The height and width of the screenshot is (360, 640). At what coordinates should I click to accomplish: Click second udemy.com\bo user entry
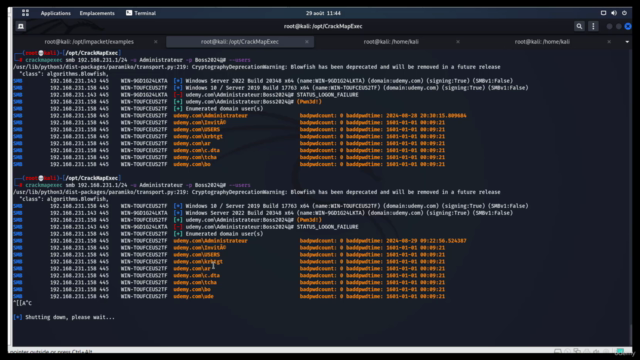[192, 290]
